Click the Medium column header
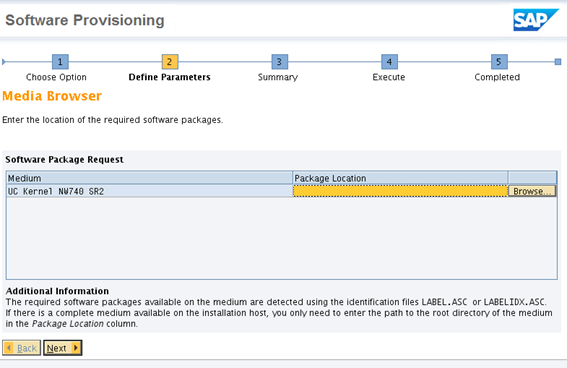 click(x=149, y=178)
